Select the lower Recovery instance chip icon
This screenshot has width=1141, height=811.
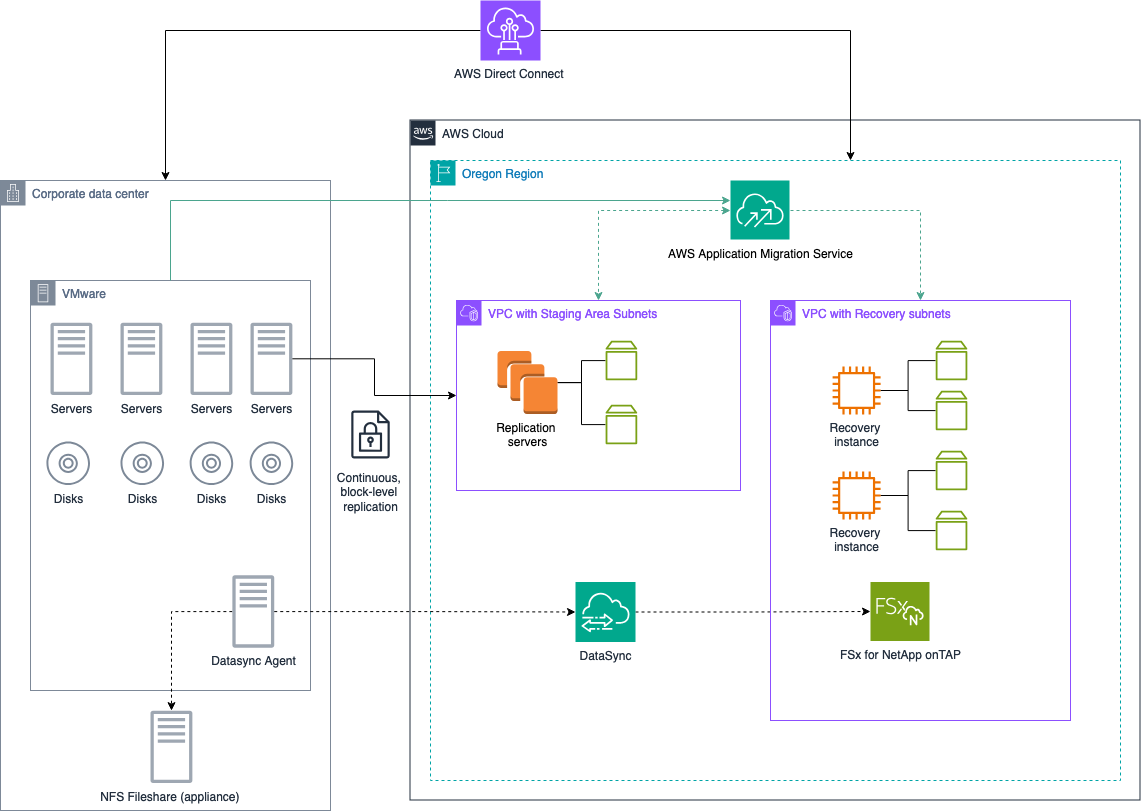tap(856, 495)
